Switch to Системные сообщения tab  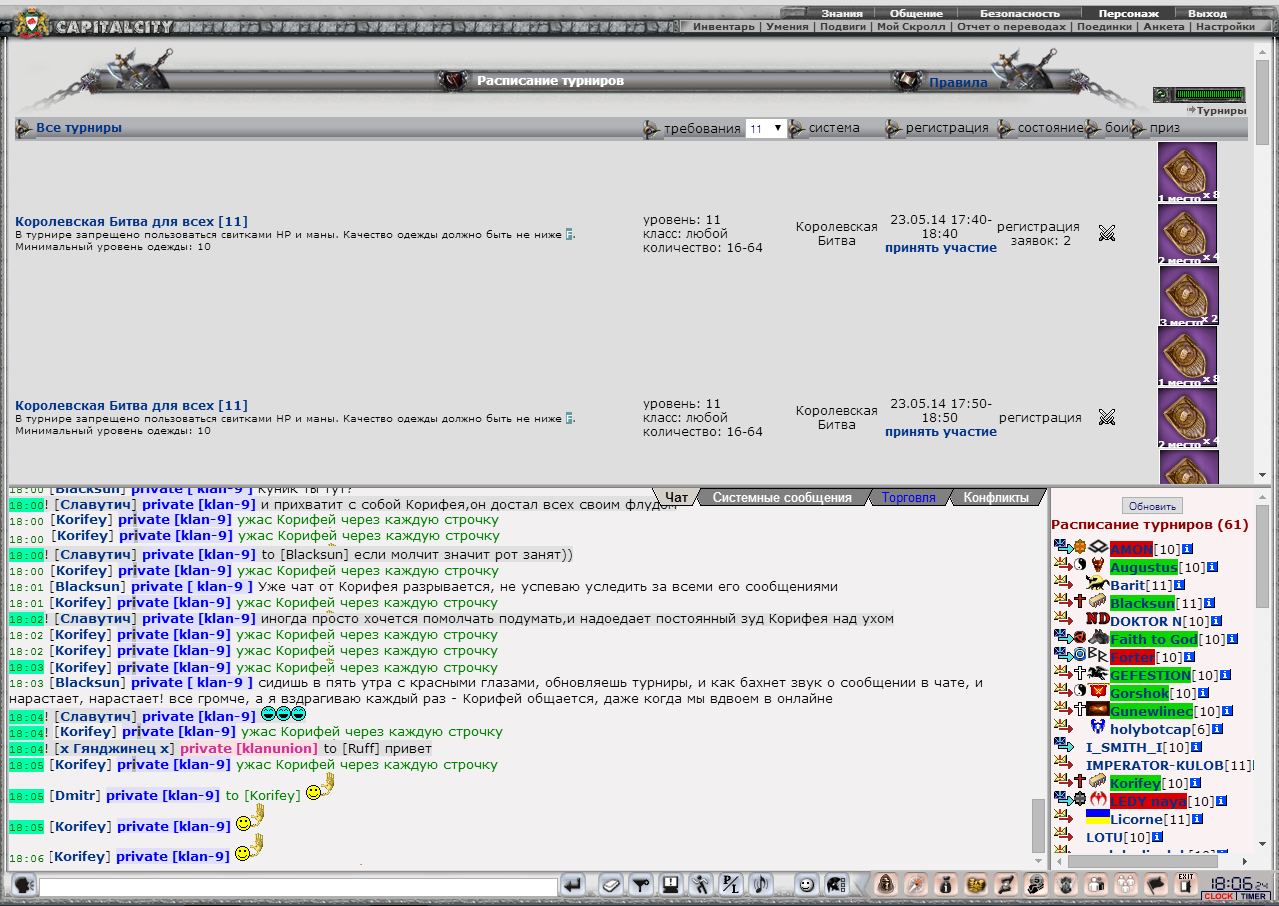click(782, 497)
